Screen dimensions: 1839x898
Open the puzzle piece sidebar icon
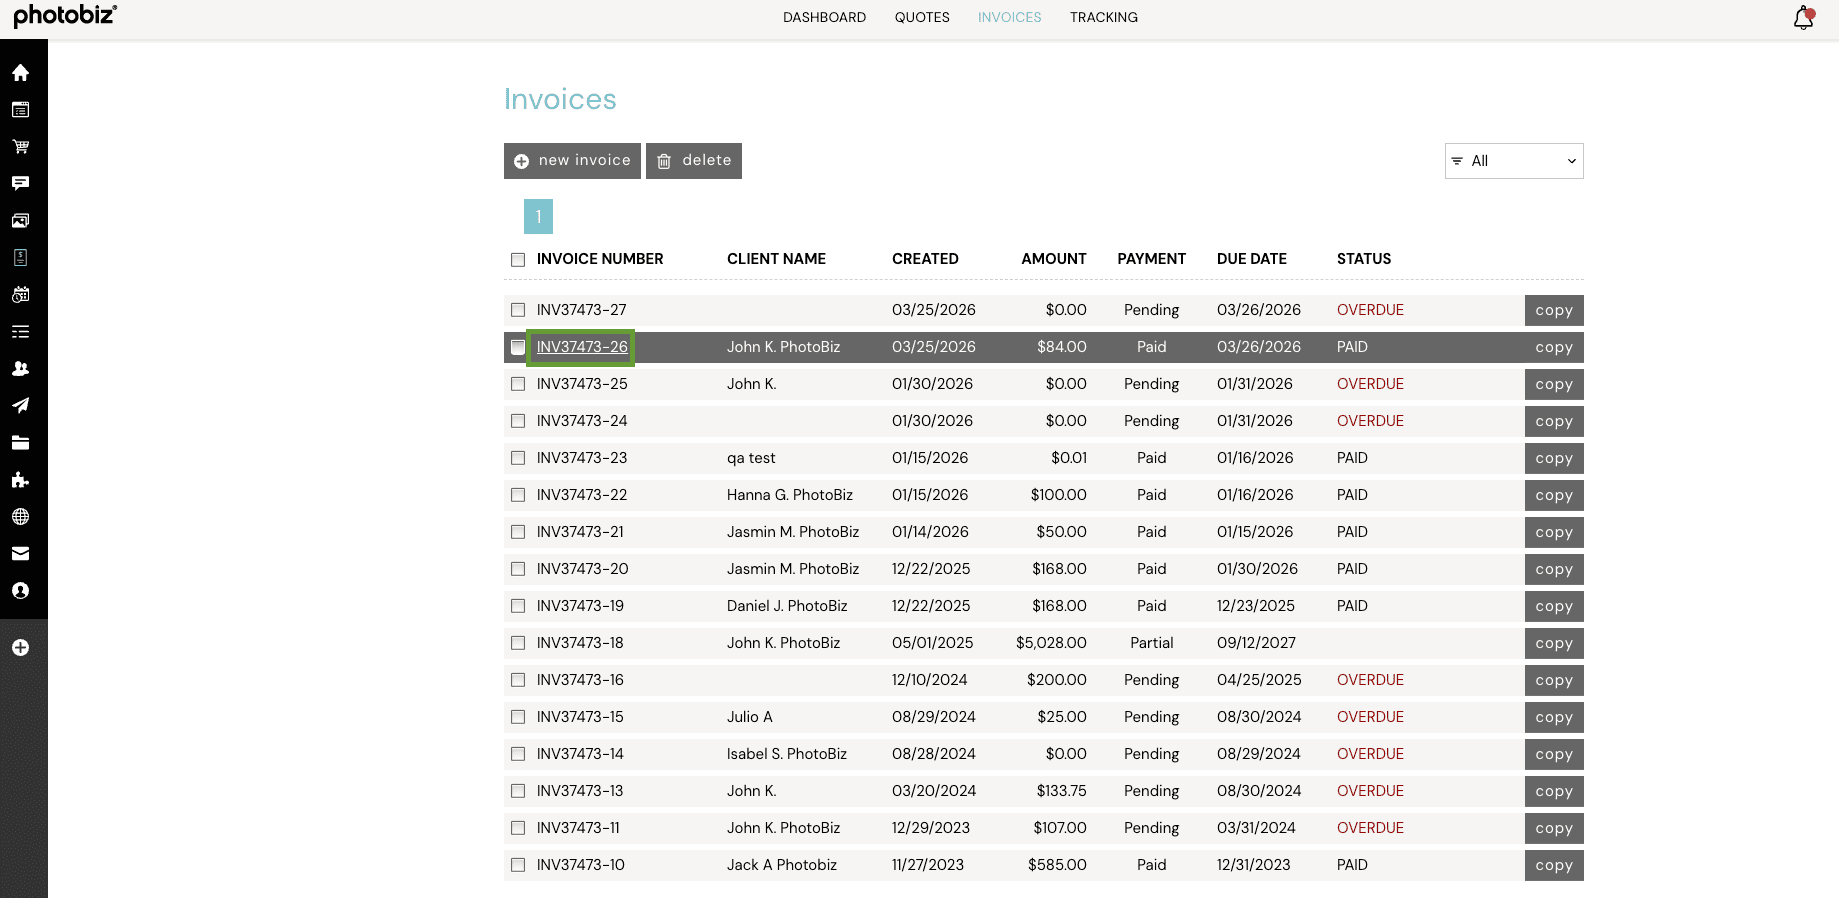click(20, 480)
